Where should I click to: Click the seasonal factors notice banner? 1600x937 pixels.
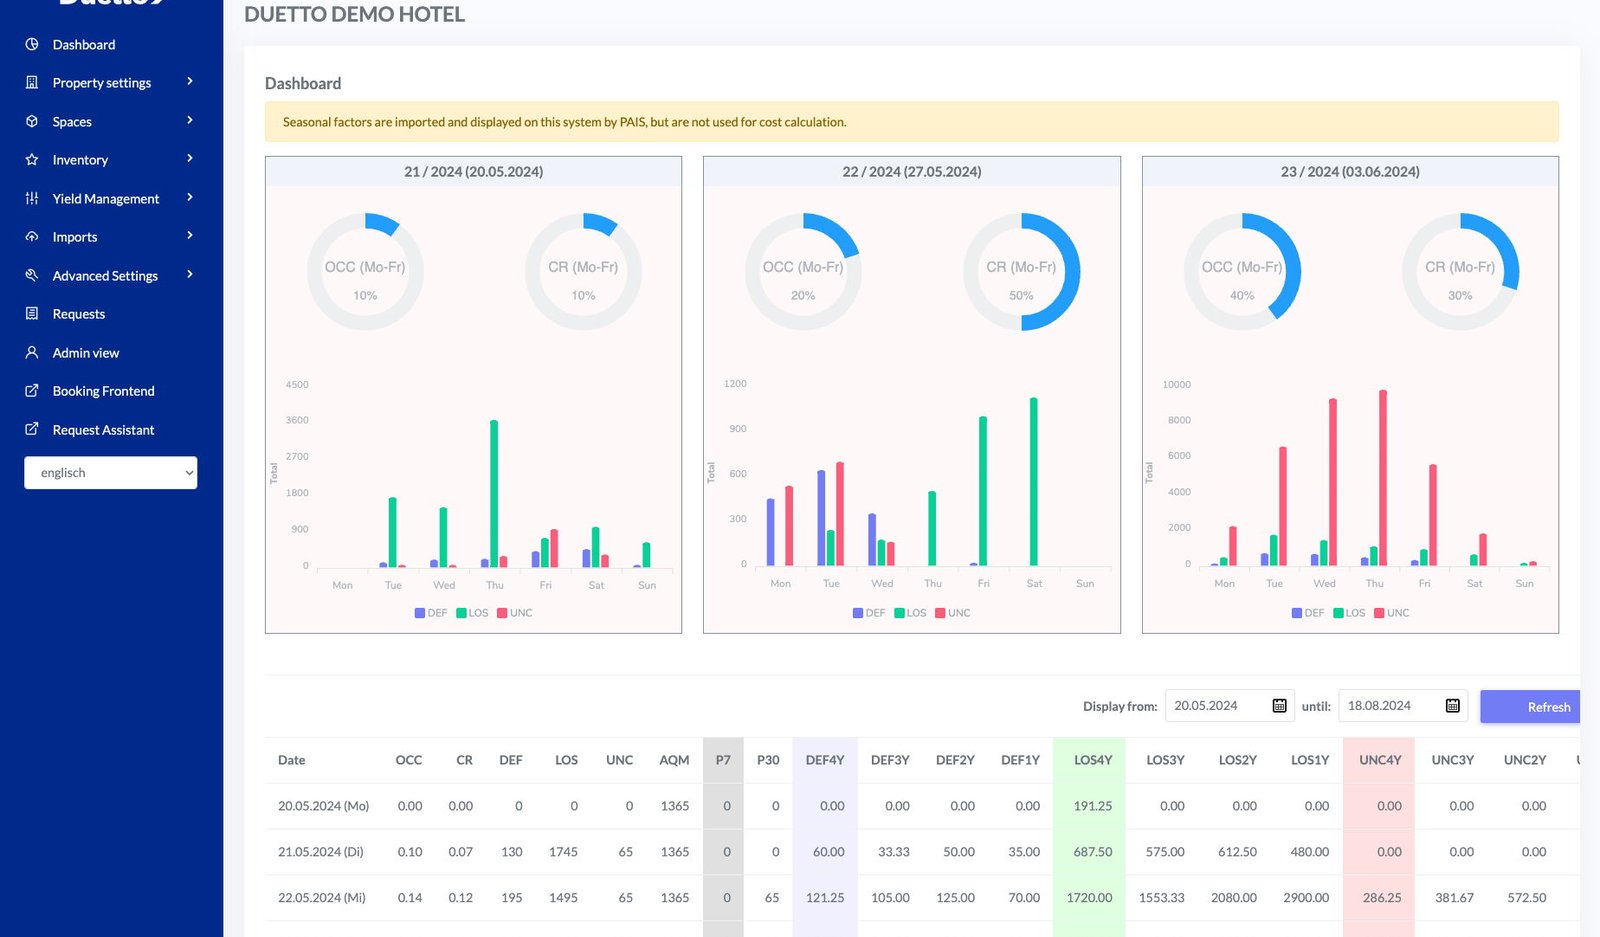pos(912,122)
